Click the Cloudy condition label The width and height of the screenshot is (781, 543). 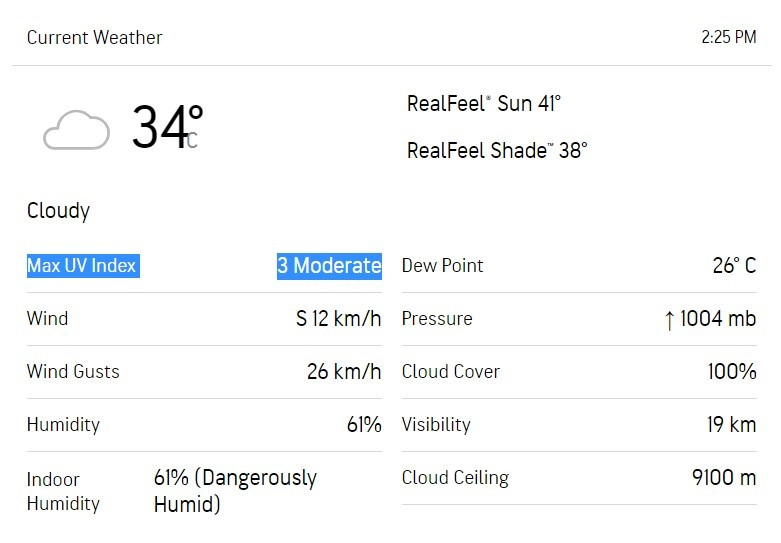click(58, 211)
